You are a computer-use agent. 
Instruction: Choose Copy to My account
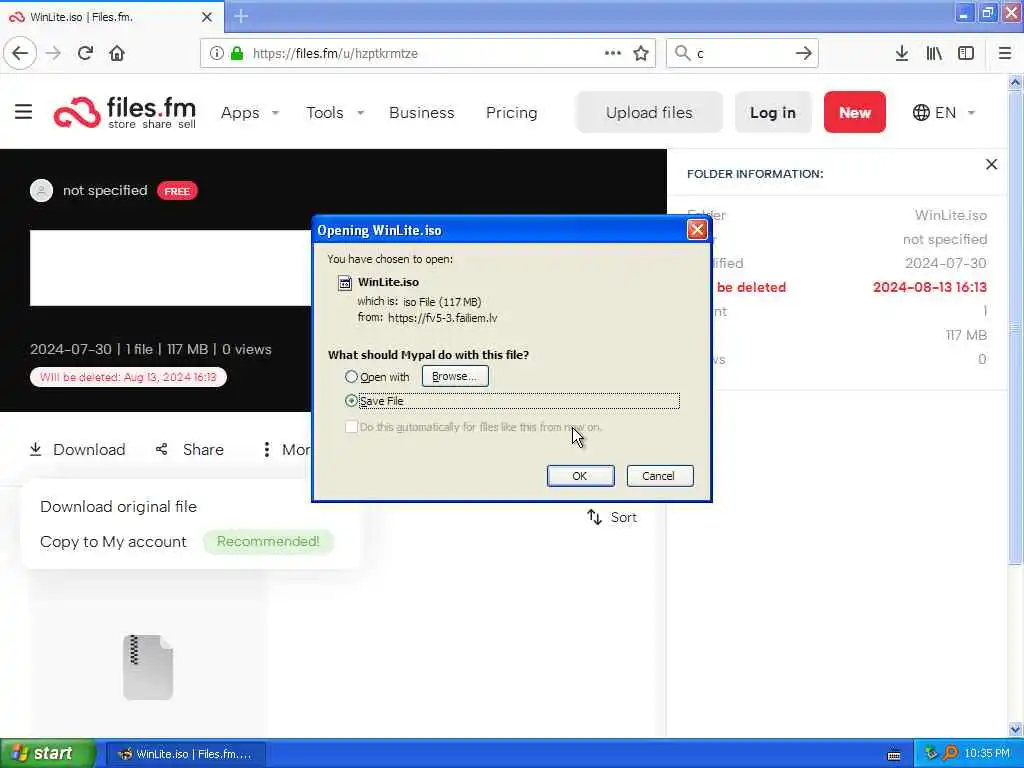click(x=113, y=542)
